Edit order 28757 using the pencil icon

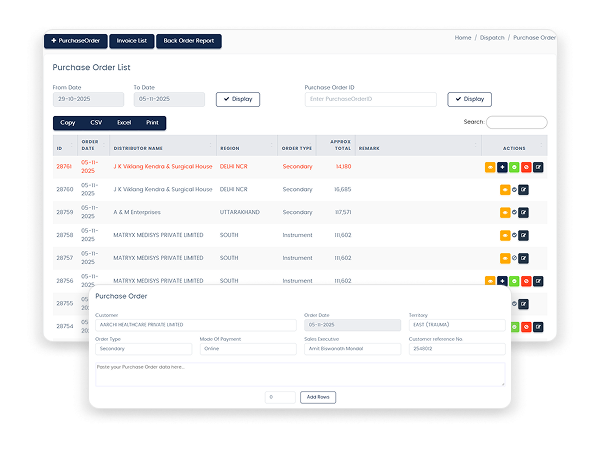(523, 258)
